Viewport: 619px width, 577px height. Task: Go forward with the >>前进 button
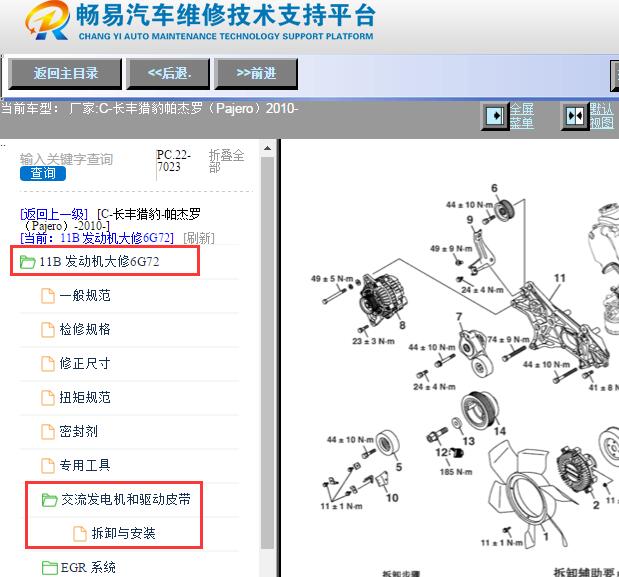pyautogui.click(x=256, y=73)
